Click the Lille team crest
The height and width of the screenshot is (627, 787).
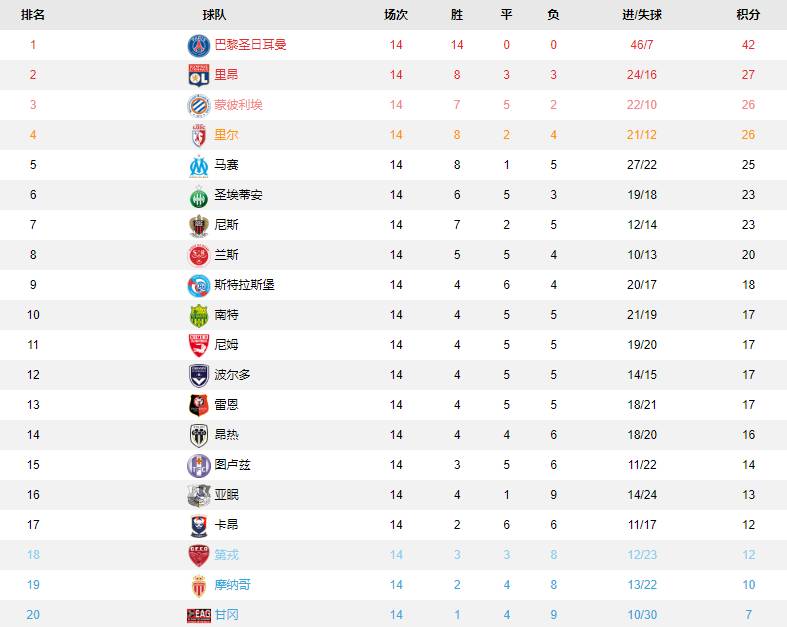pos(199,136)
